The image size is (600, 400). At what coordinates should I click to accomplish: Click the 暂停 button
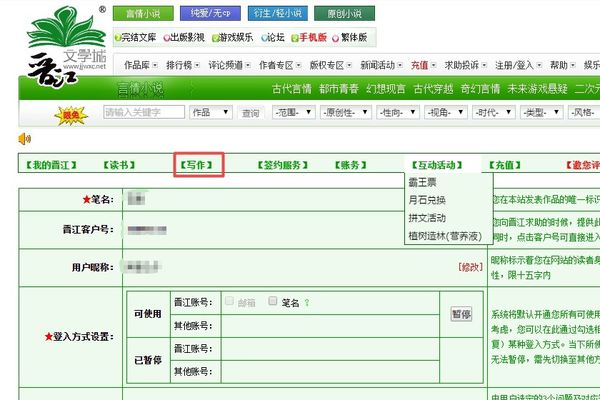(461, 314)
